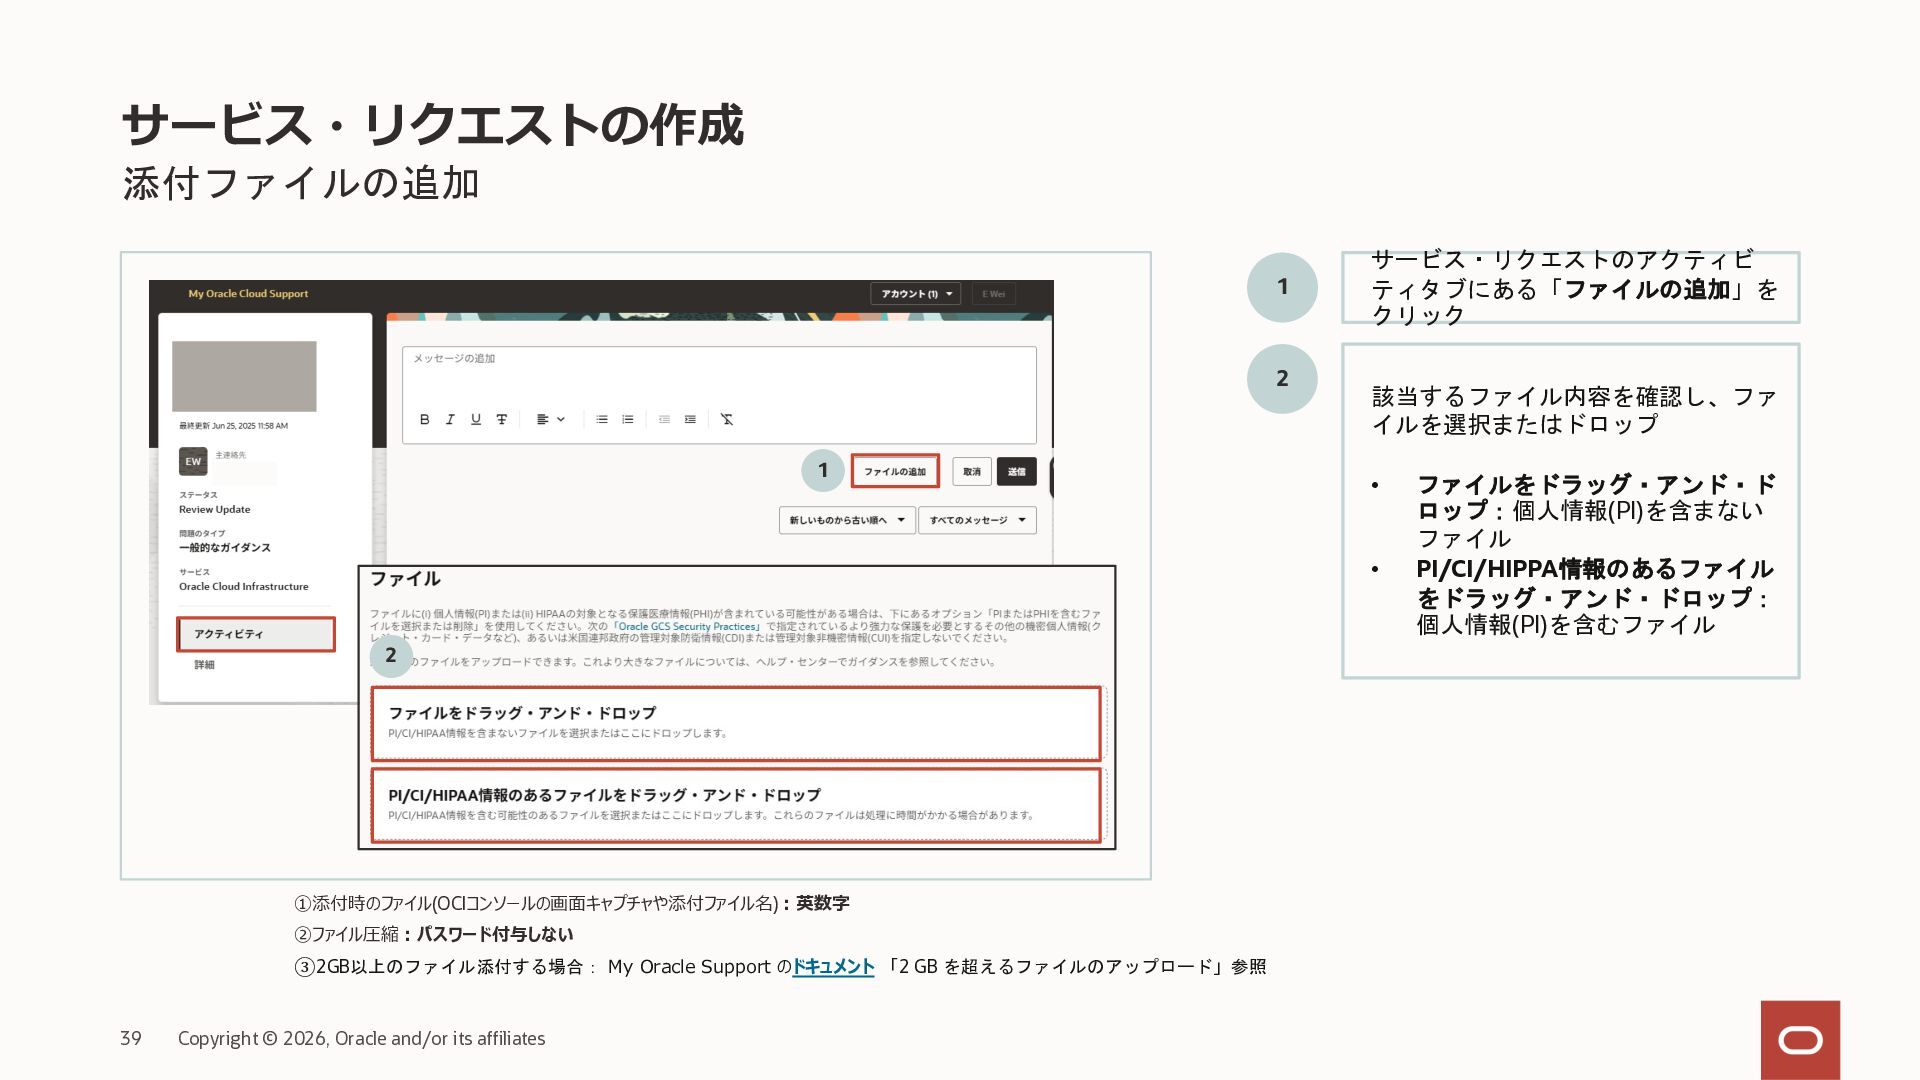Image resolution: width=1920 pixels, height=1080 pixels.
Task: Expand 新しいものから古い順へ sort dropdown
Action: pyautogui.click(x=846, y=520)
